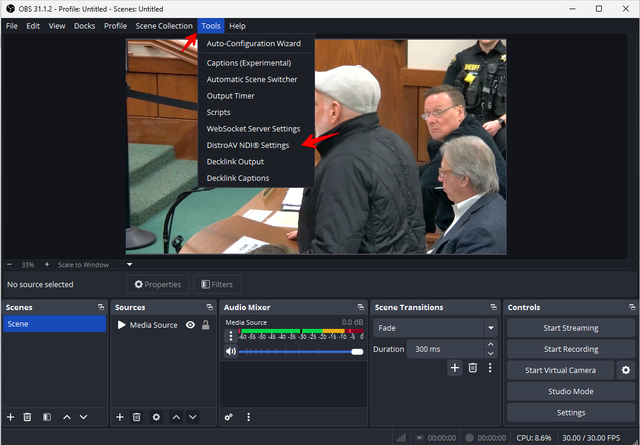This screenshot has height=445, width=640.
Task: Click the Properties button
Action: (158, 284)
